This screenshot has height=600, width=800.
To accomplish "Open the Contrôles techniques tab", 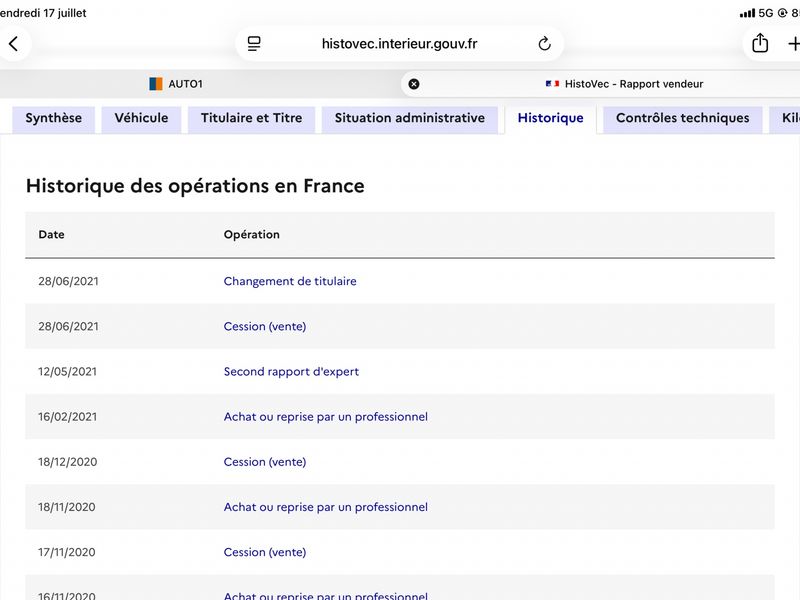I will point(683,118).
